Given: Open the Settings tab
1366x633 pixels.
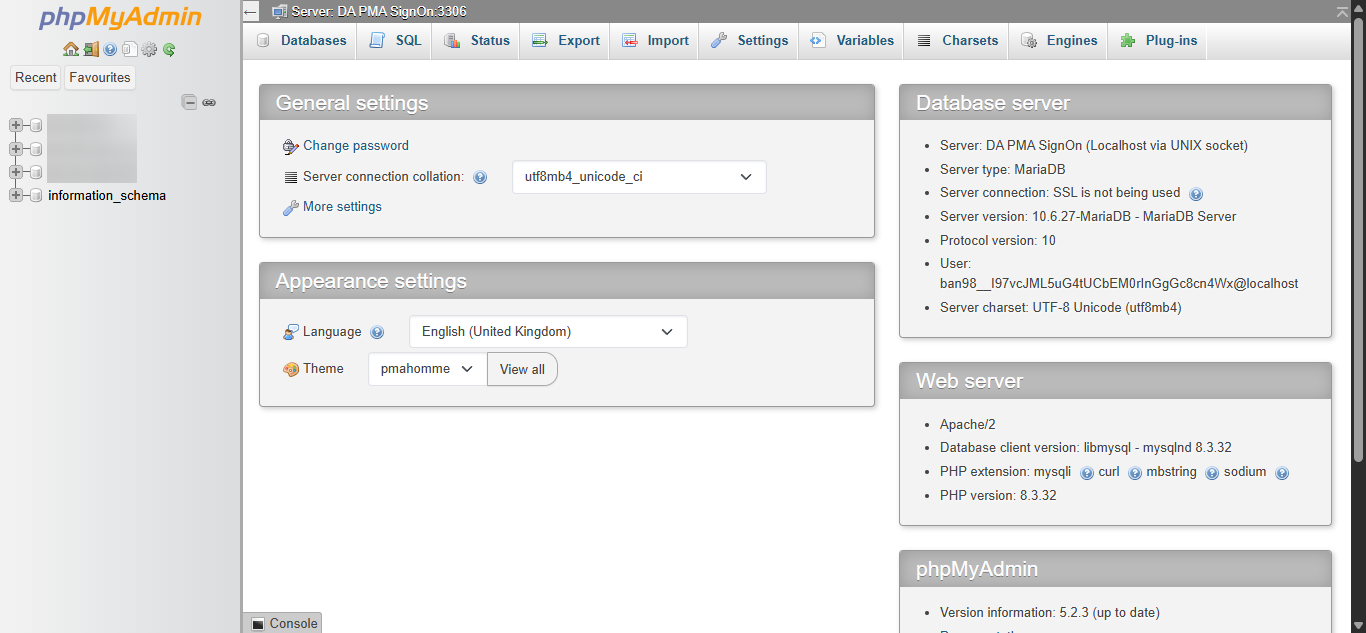Looking at the screenshot, I should [x=749, y=41].
